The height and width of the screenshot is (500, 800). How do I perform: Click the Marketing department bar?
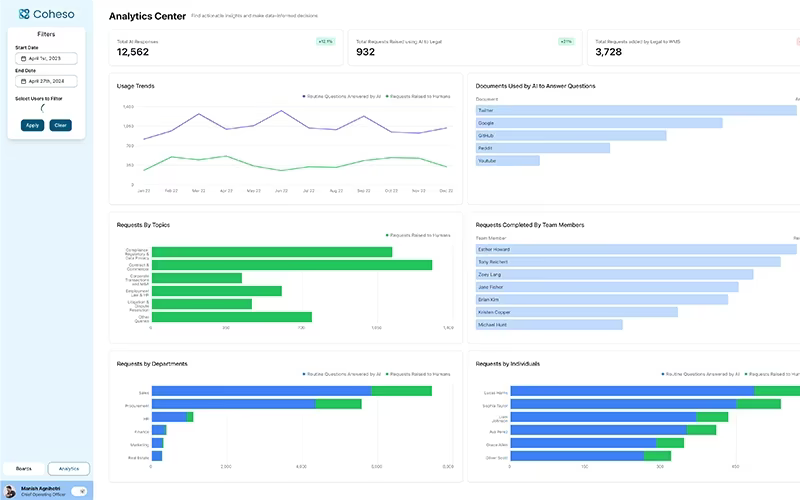pyautogui.click(x=158, y=443)
